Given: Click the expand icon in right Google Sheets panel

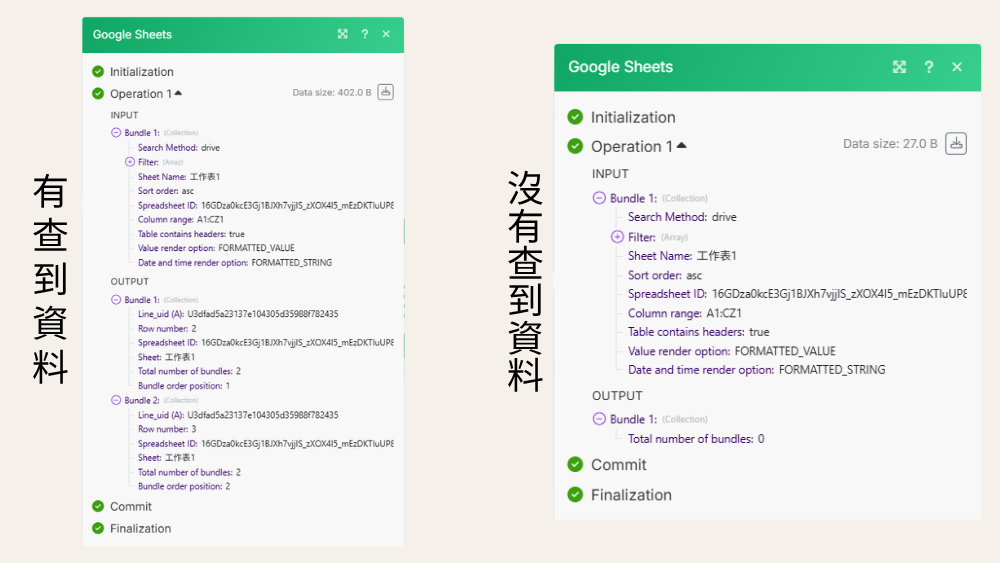Looking at the screenshot, I should [899, 67].
